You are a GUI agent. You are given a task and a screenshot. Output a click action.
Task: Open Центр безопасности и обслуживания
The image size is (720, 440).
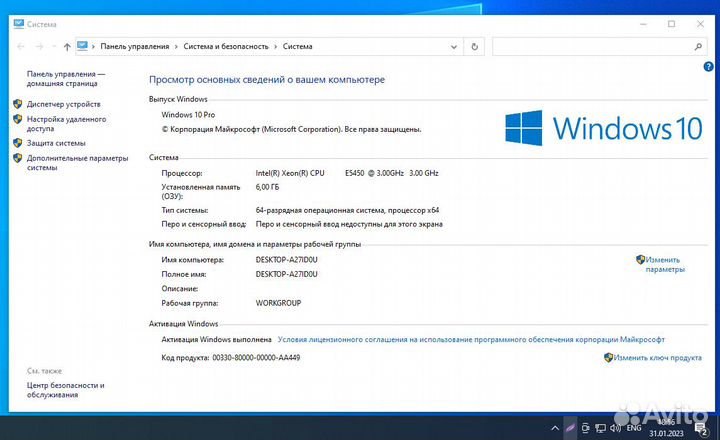coord(65,390)
